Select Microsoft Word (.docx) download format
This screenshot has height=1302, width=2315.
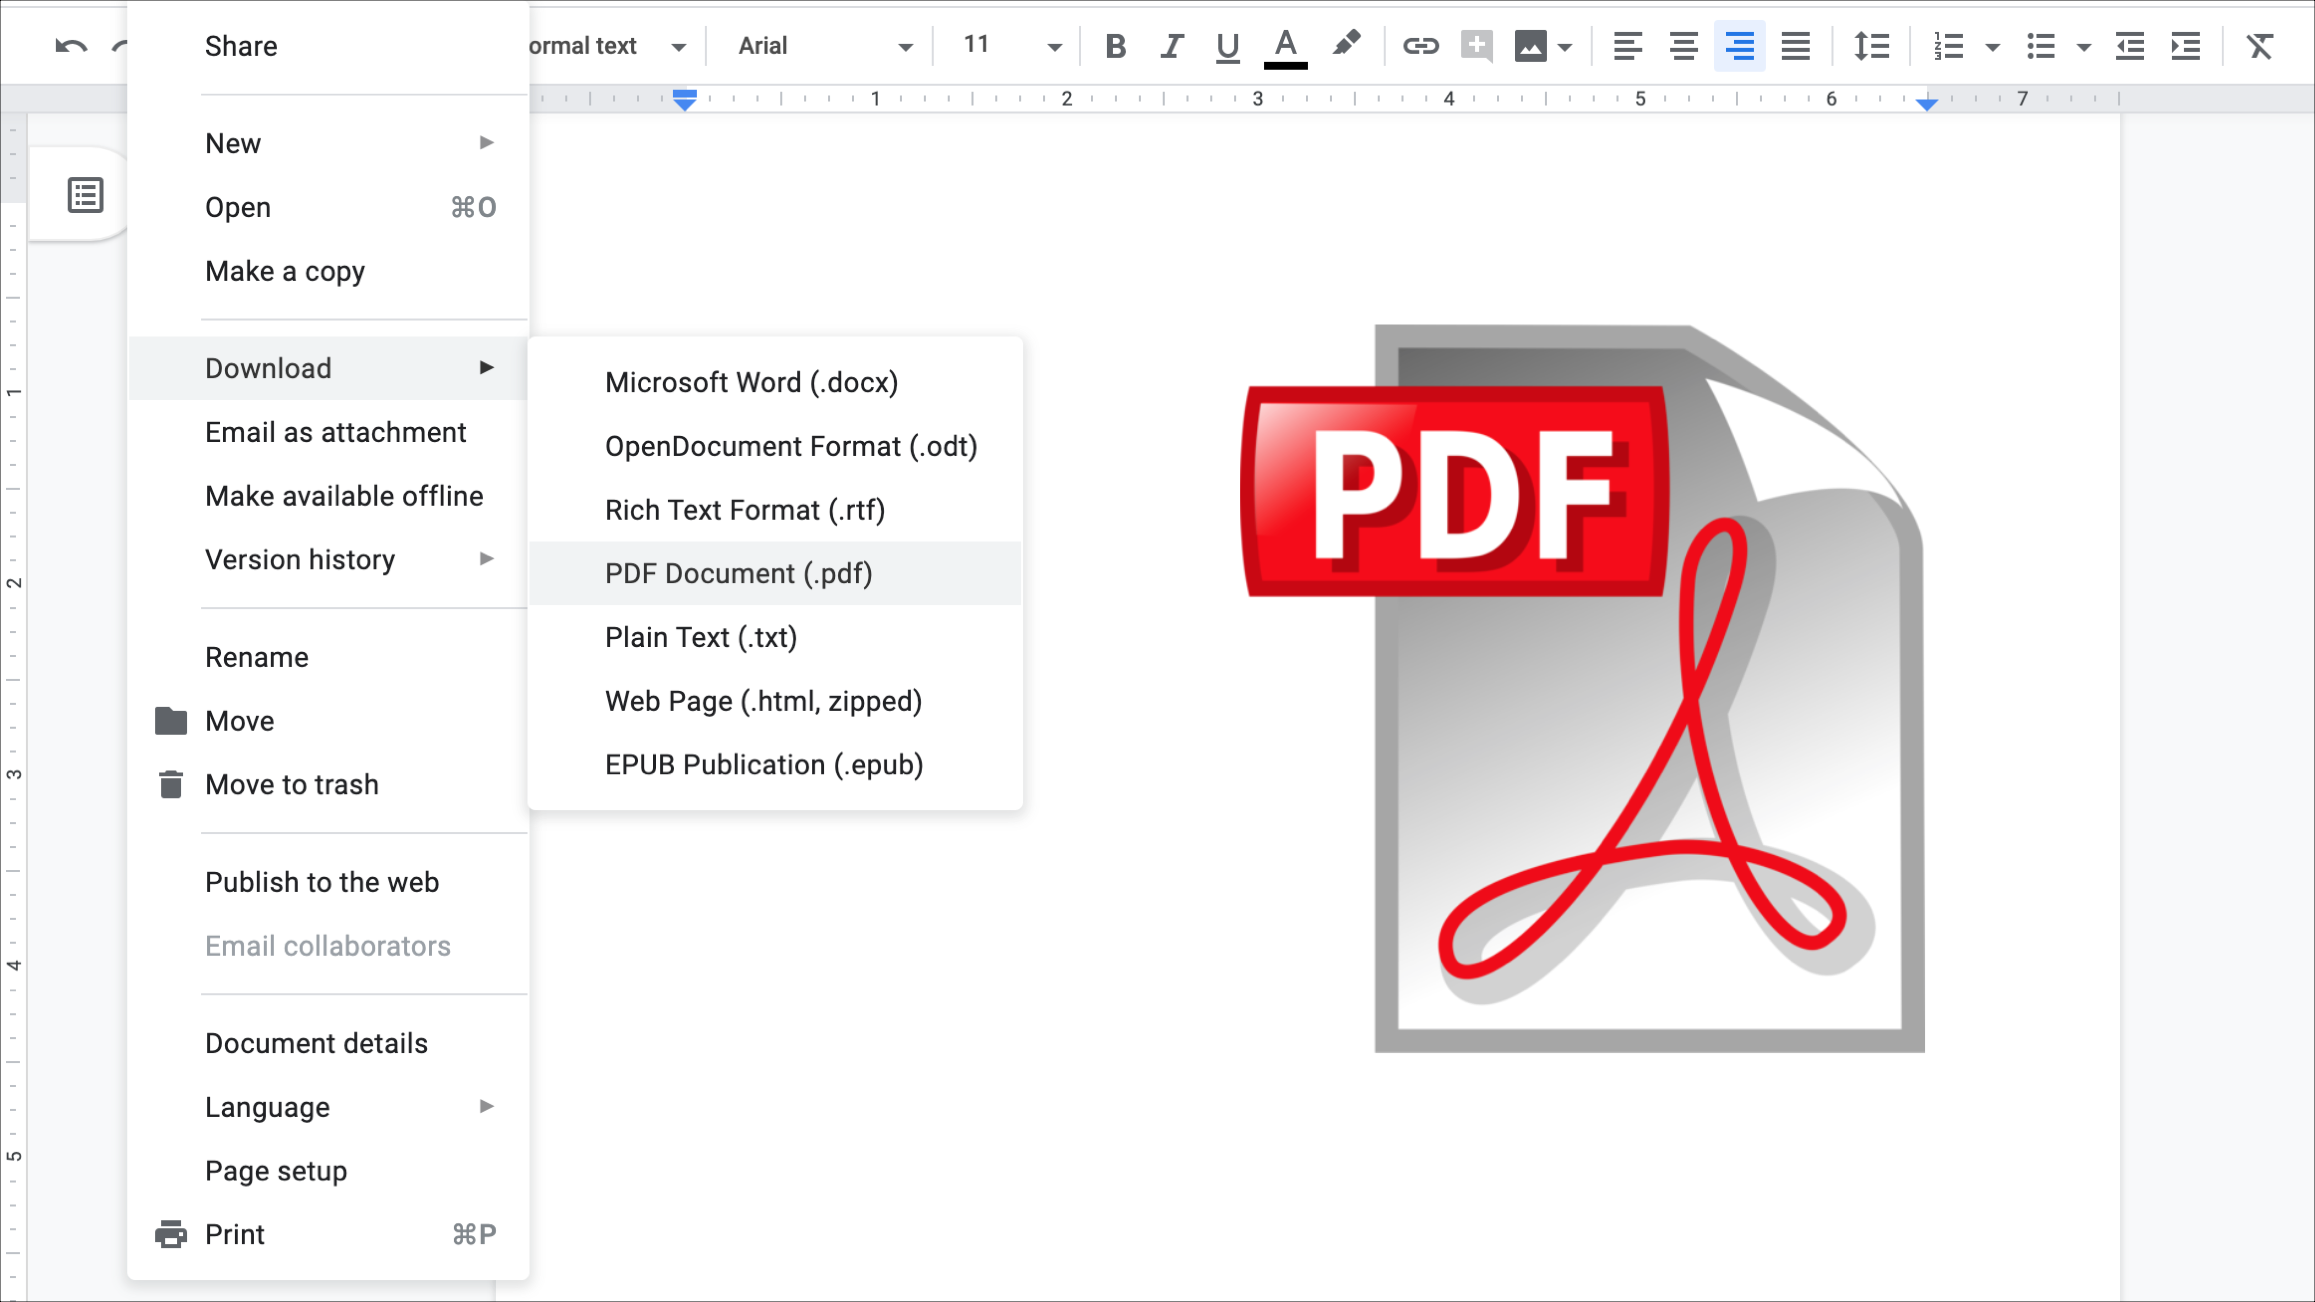[x=750, y=382]
